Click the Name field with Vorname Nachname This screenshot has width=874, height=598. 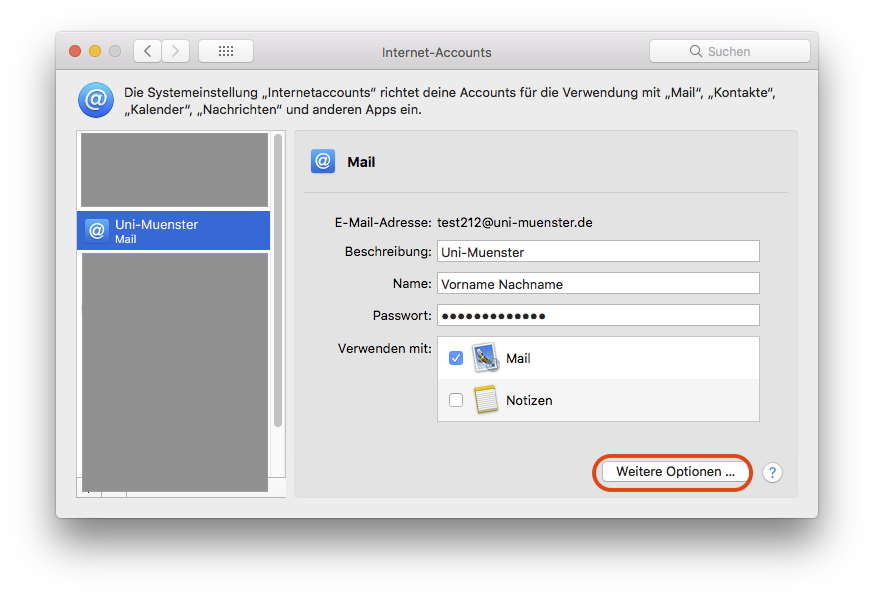(597, 284)
